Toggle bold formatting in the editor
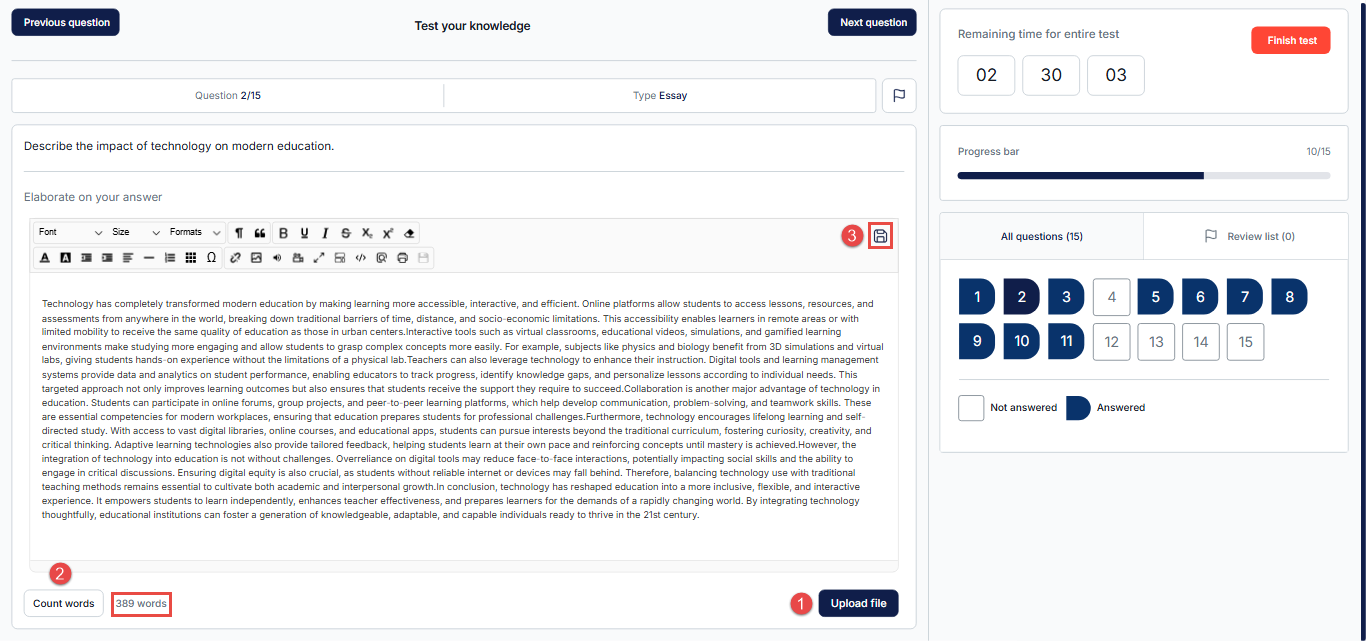 (283, 233)
